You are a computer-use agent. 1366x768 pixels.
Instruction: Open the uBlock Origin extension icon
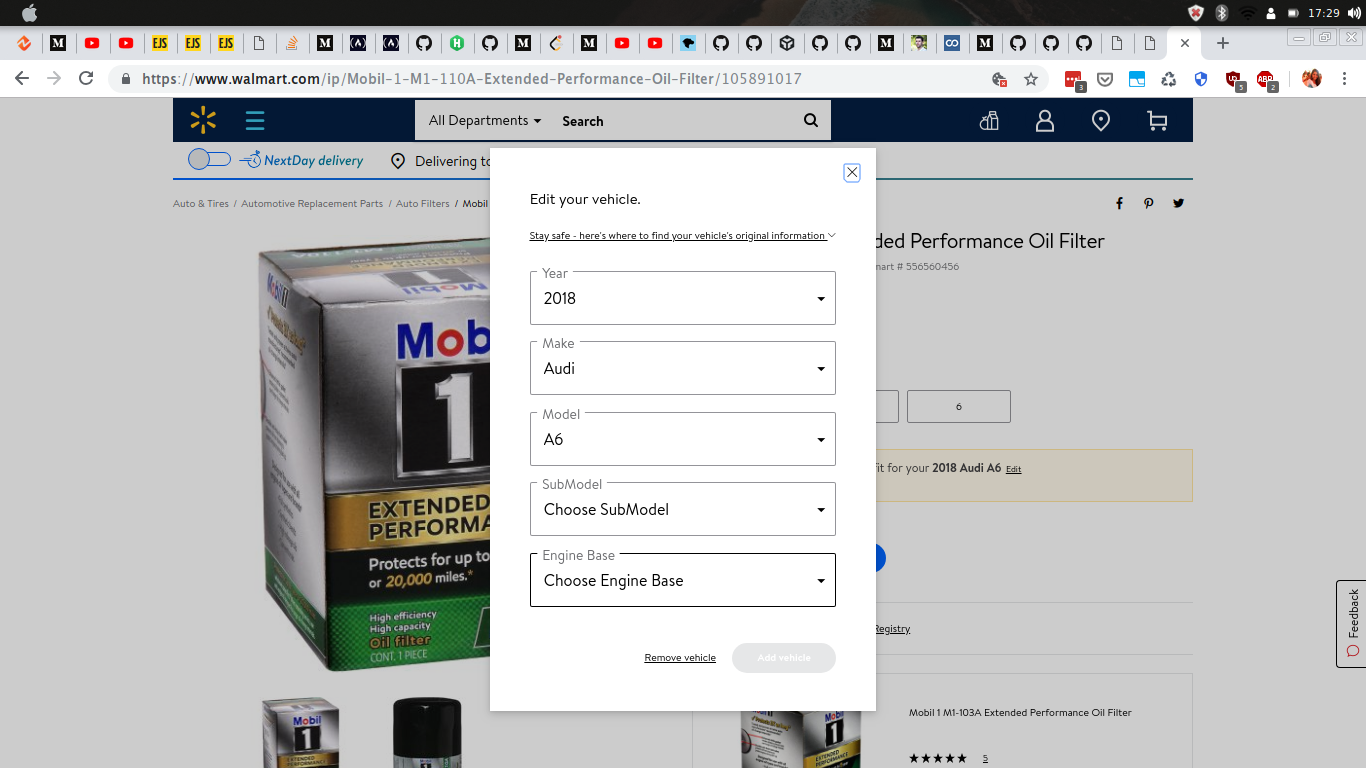1234,79
